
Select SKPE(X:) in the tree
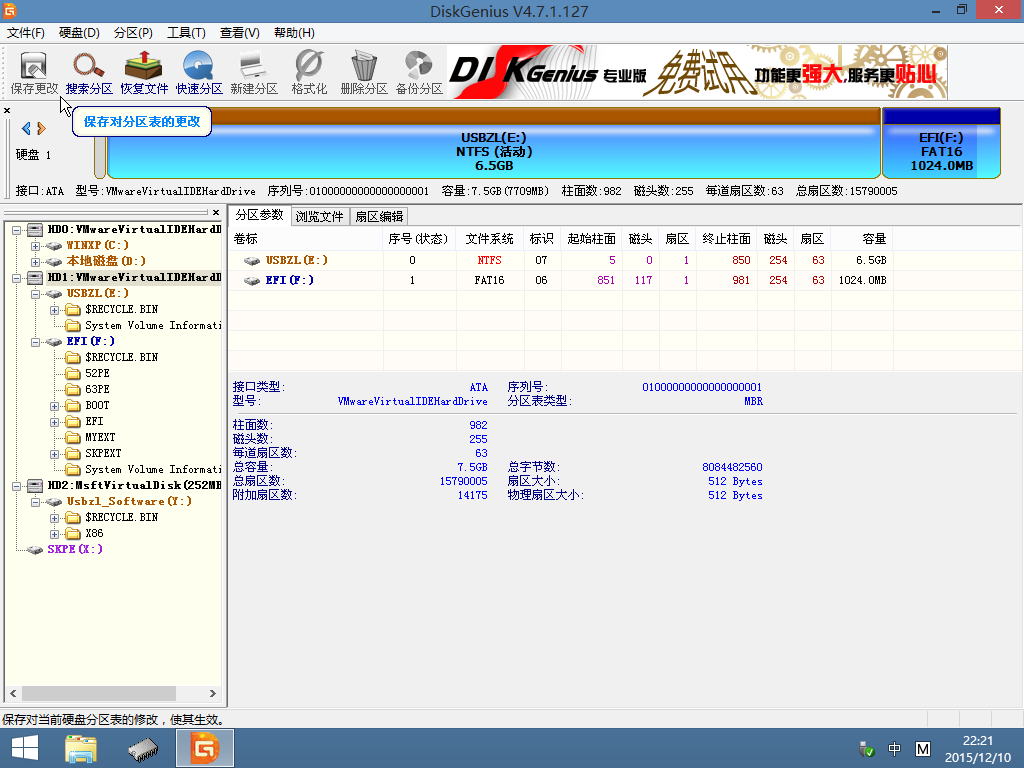click(74, 549)
